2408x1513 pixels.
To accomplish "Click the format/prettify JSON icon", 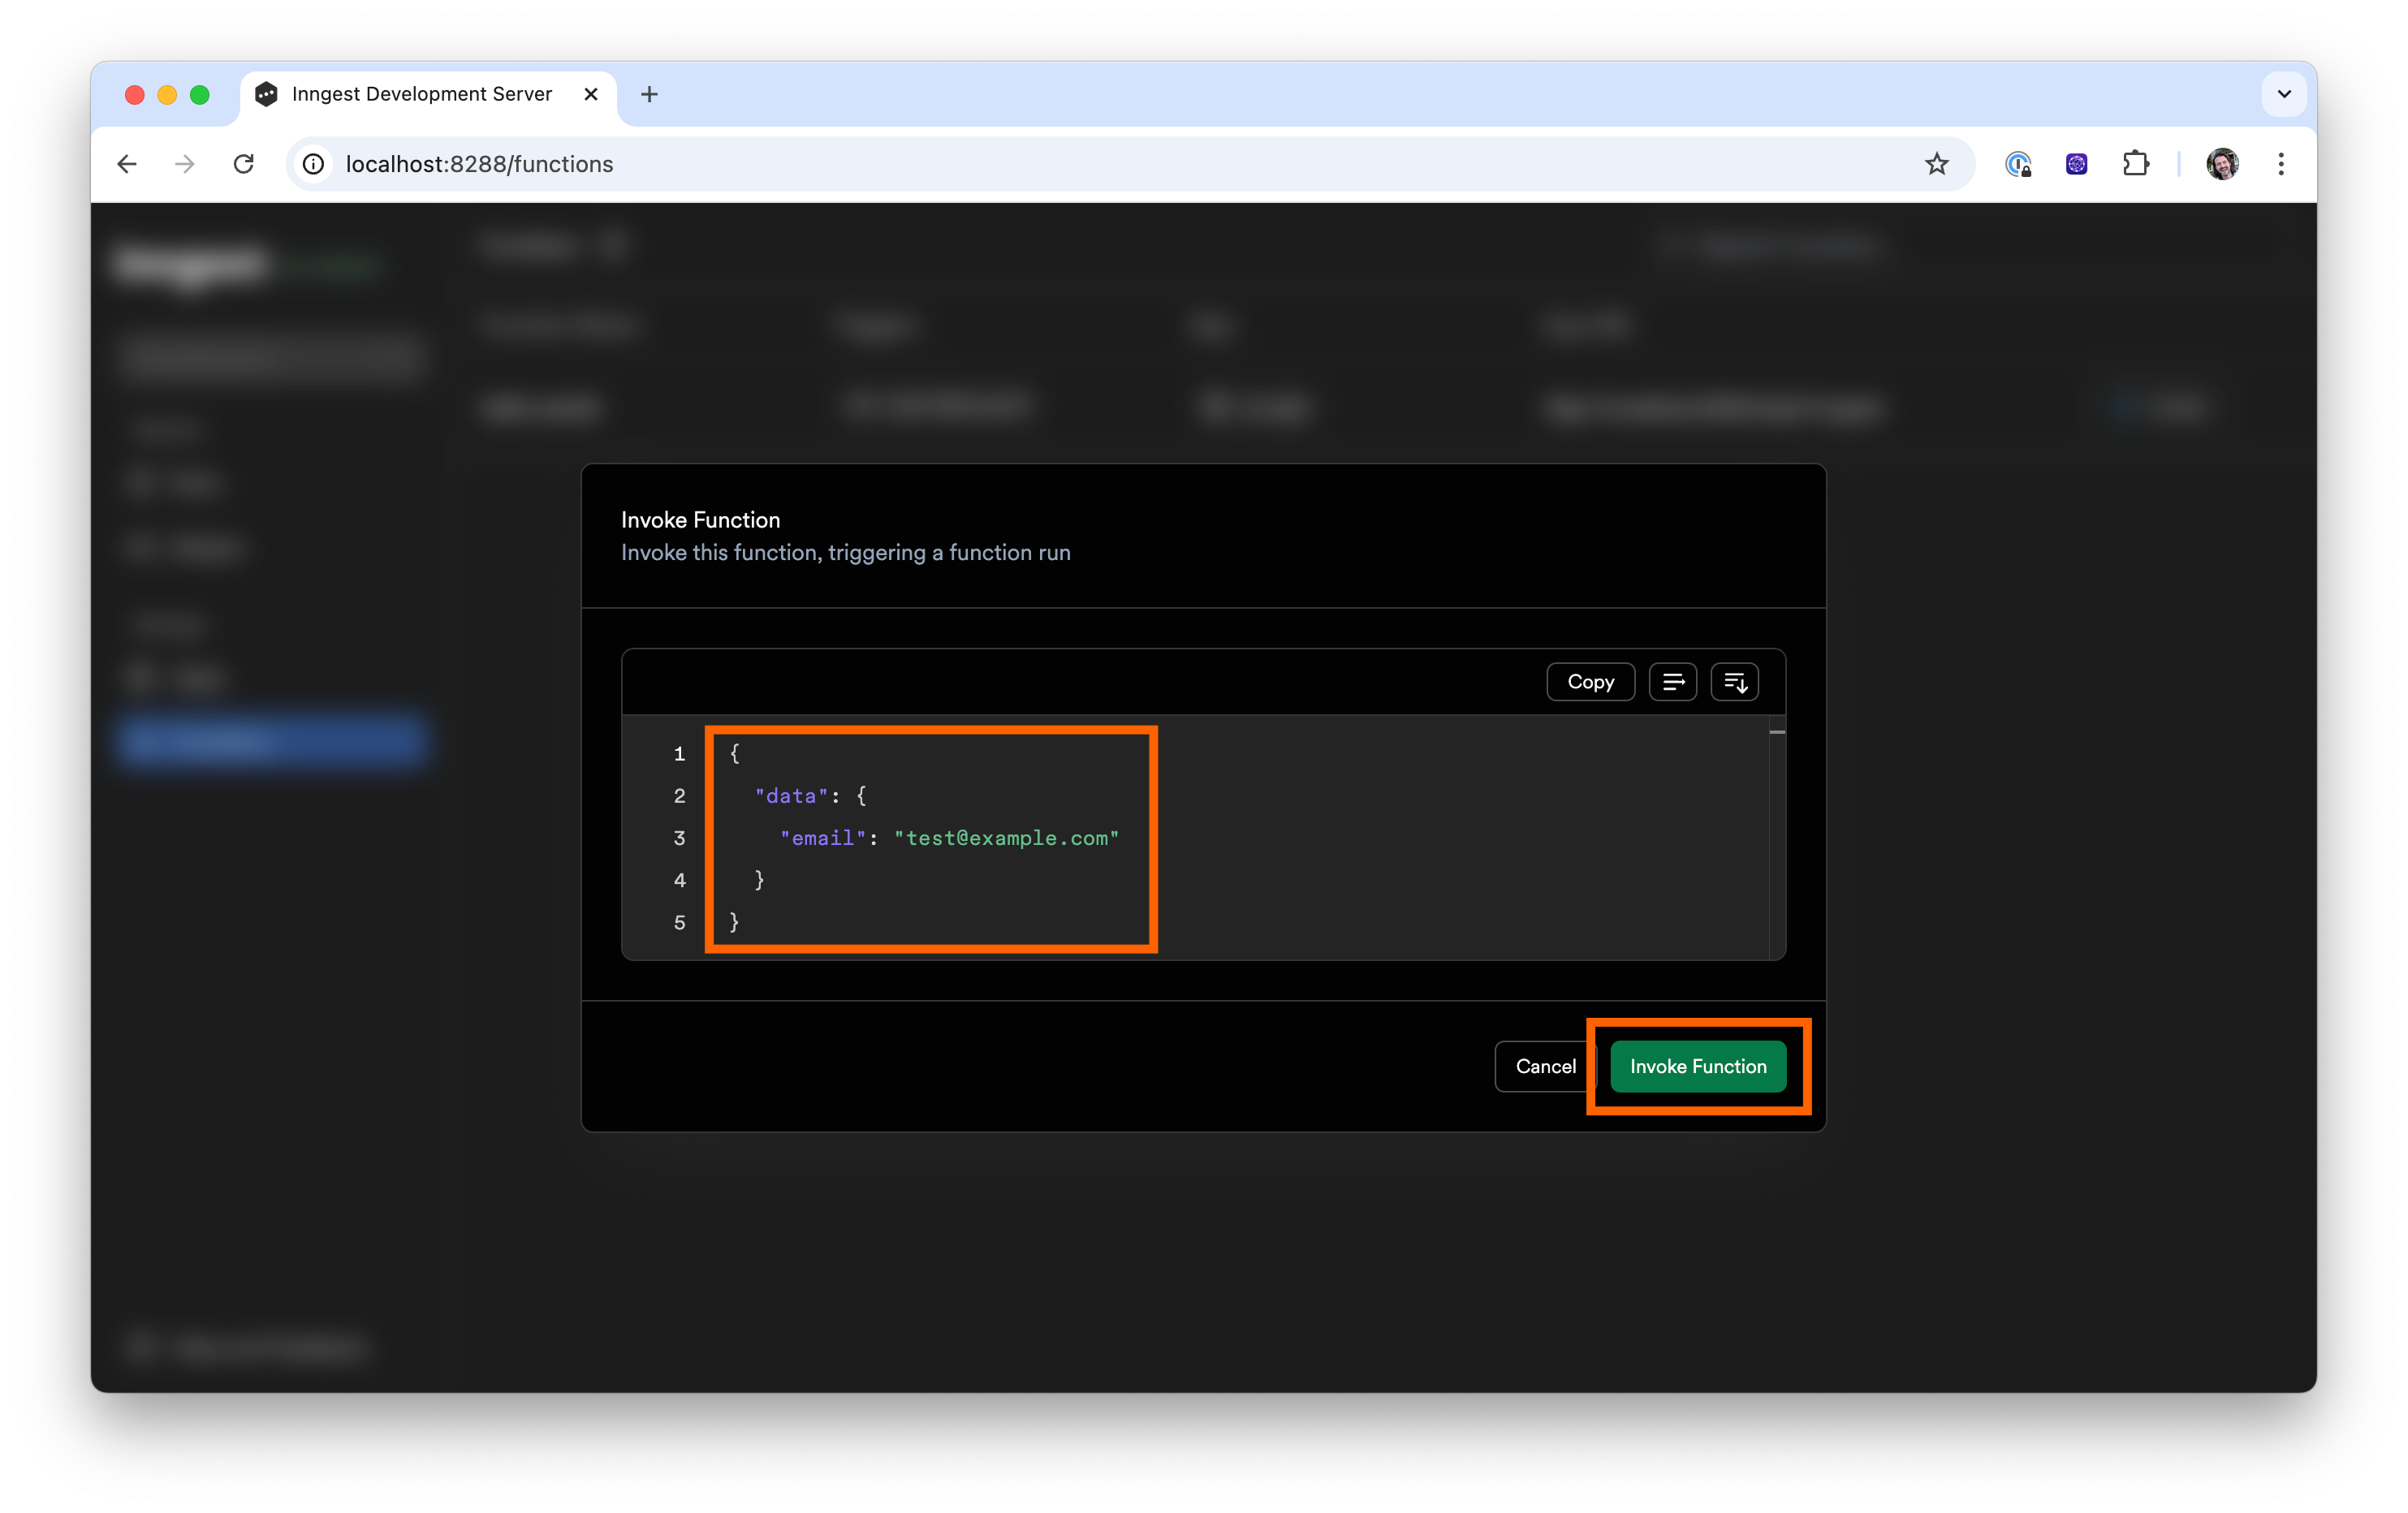I will tap(1735, 682).
